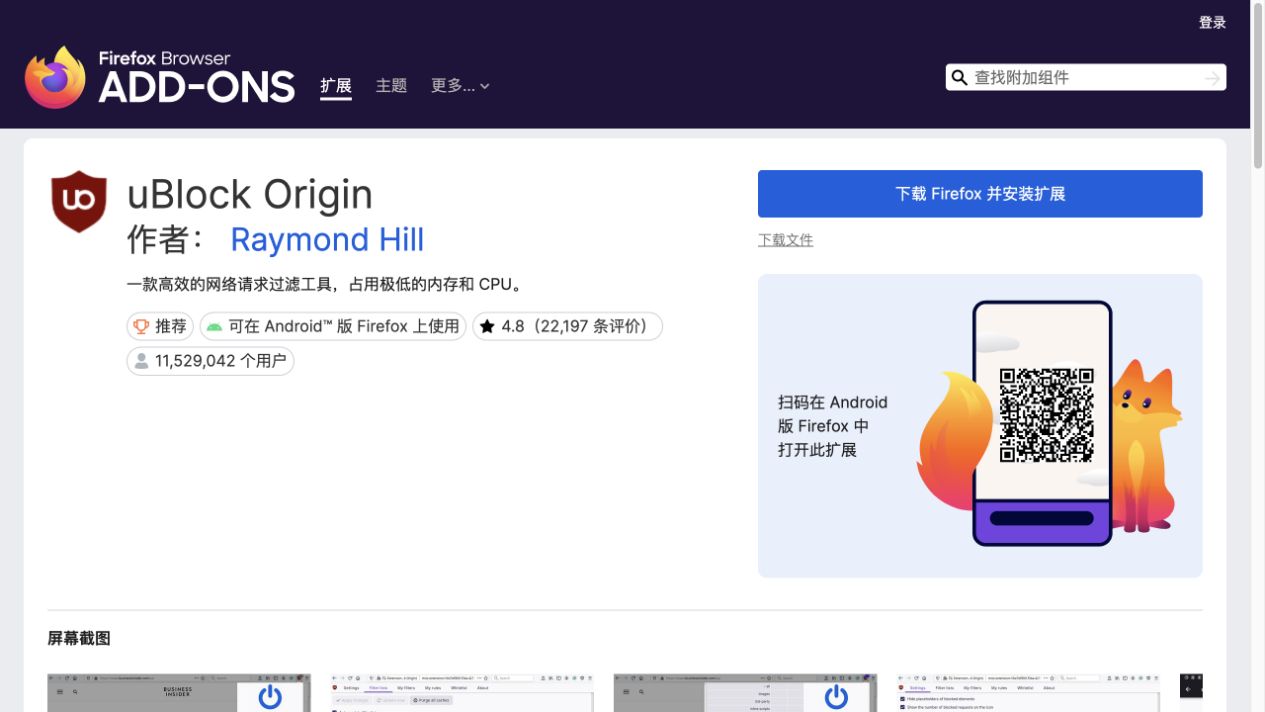Screen dimensions: 1265x712
Task: Click the trophy icon on 推荐 badge
Action: tap(141, 326)
